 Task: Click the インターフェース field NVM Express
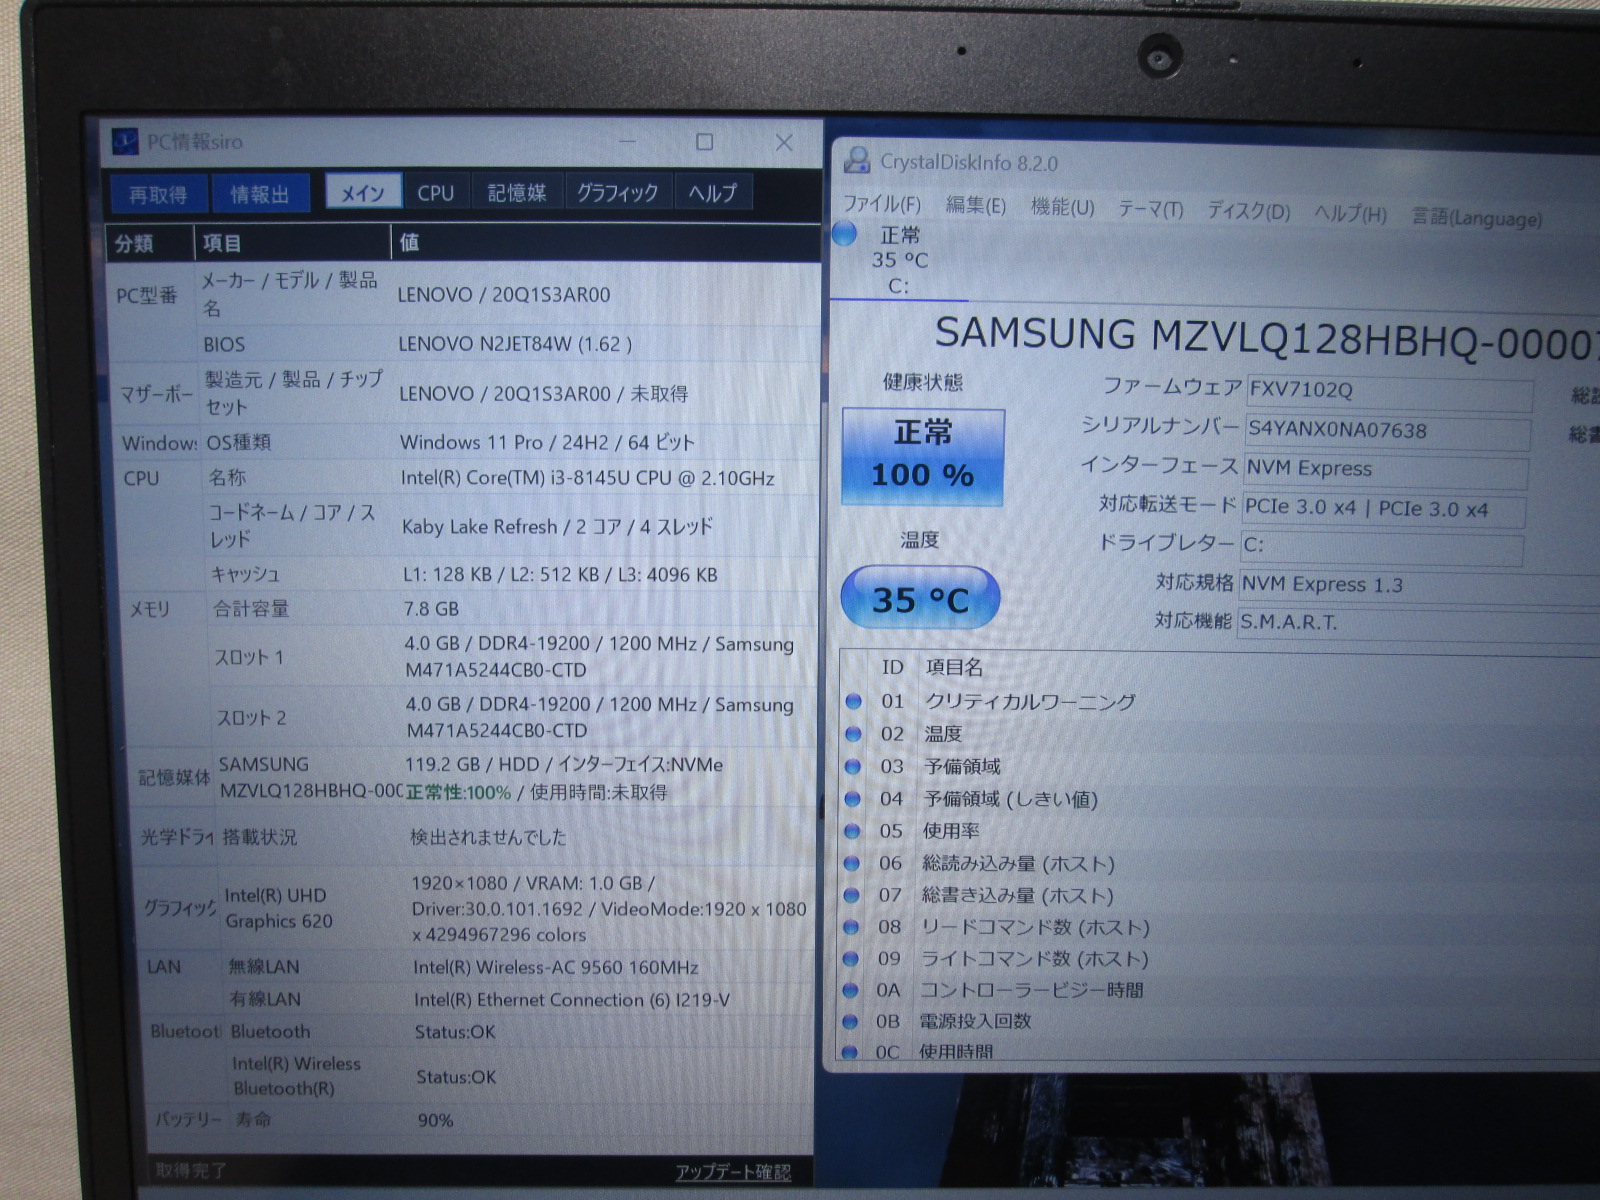(1385, 469)
